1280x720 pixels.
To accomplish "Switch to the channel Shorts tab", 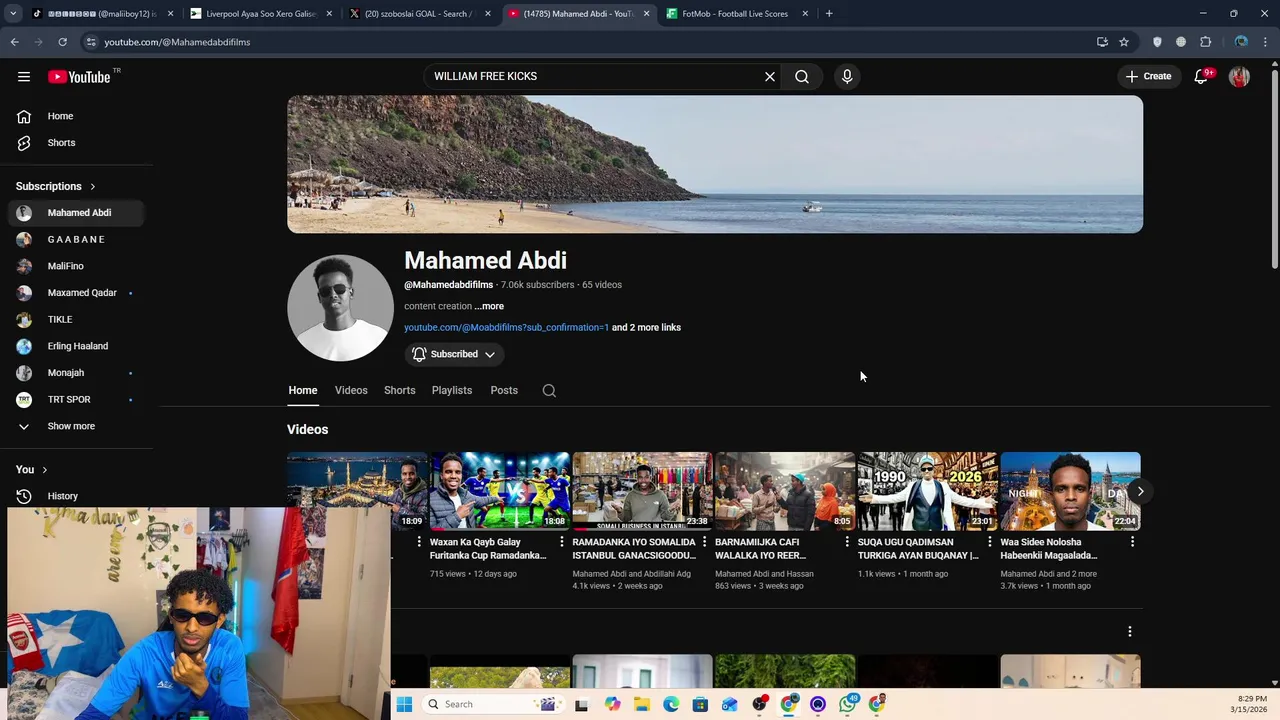I will pos(399,390).
